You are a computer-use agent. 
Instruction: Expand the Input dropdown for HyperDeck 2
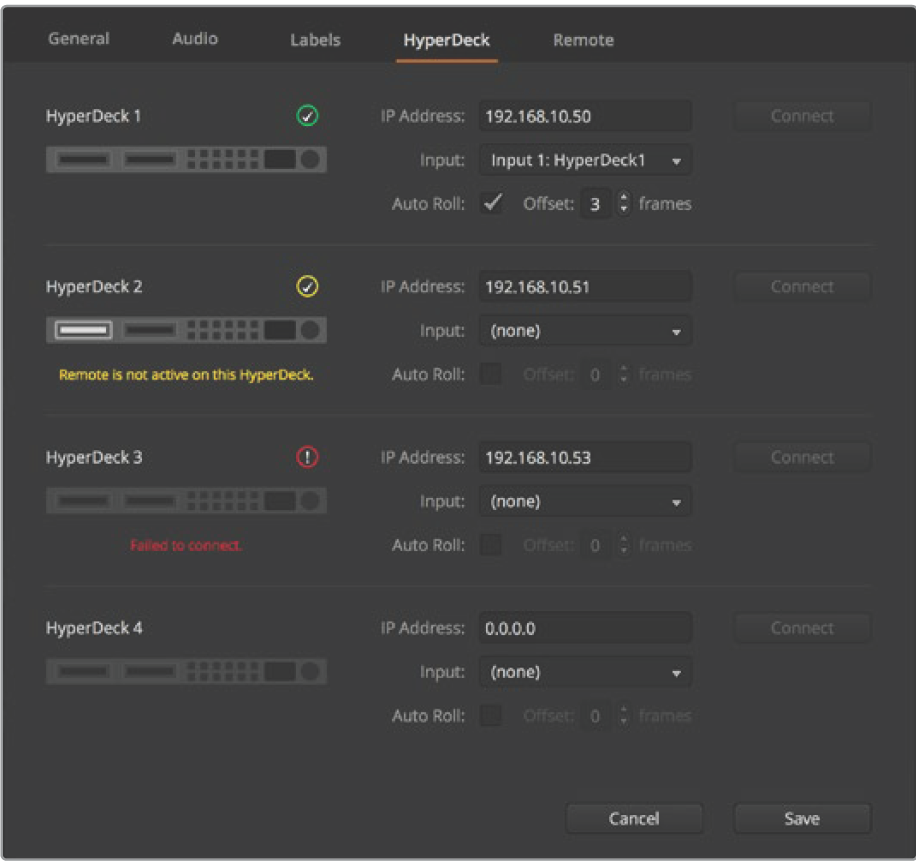click(x=585, y=331)
